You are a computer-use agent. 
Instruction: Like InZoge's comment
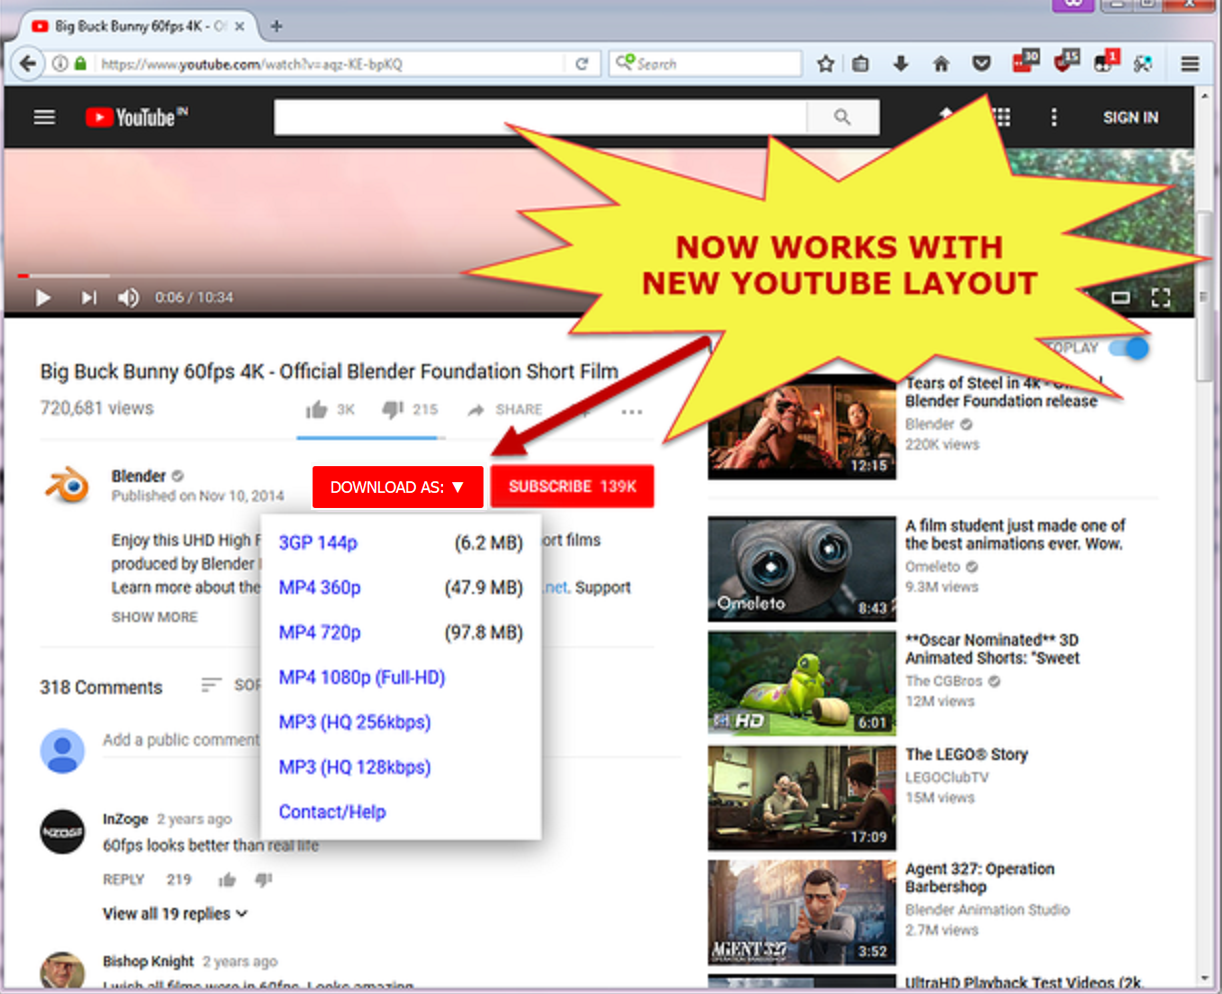pyautogui.click(x=227, y=880)
